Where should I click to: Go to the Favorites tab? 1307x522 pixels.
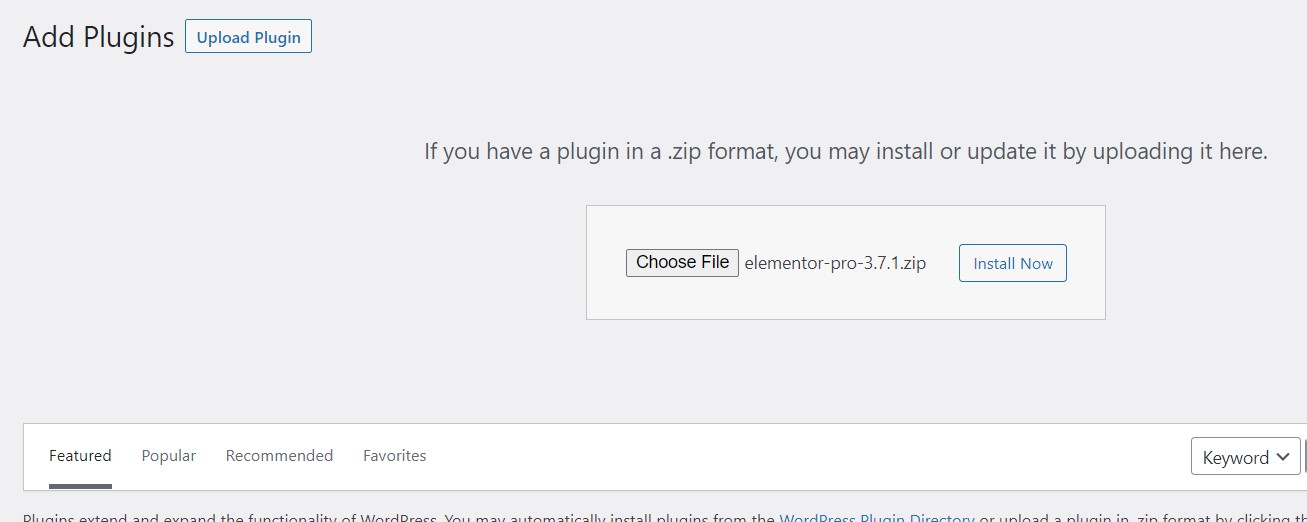(x=394, y=456)
